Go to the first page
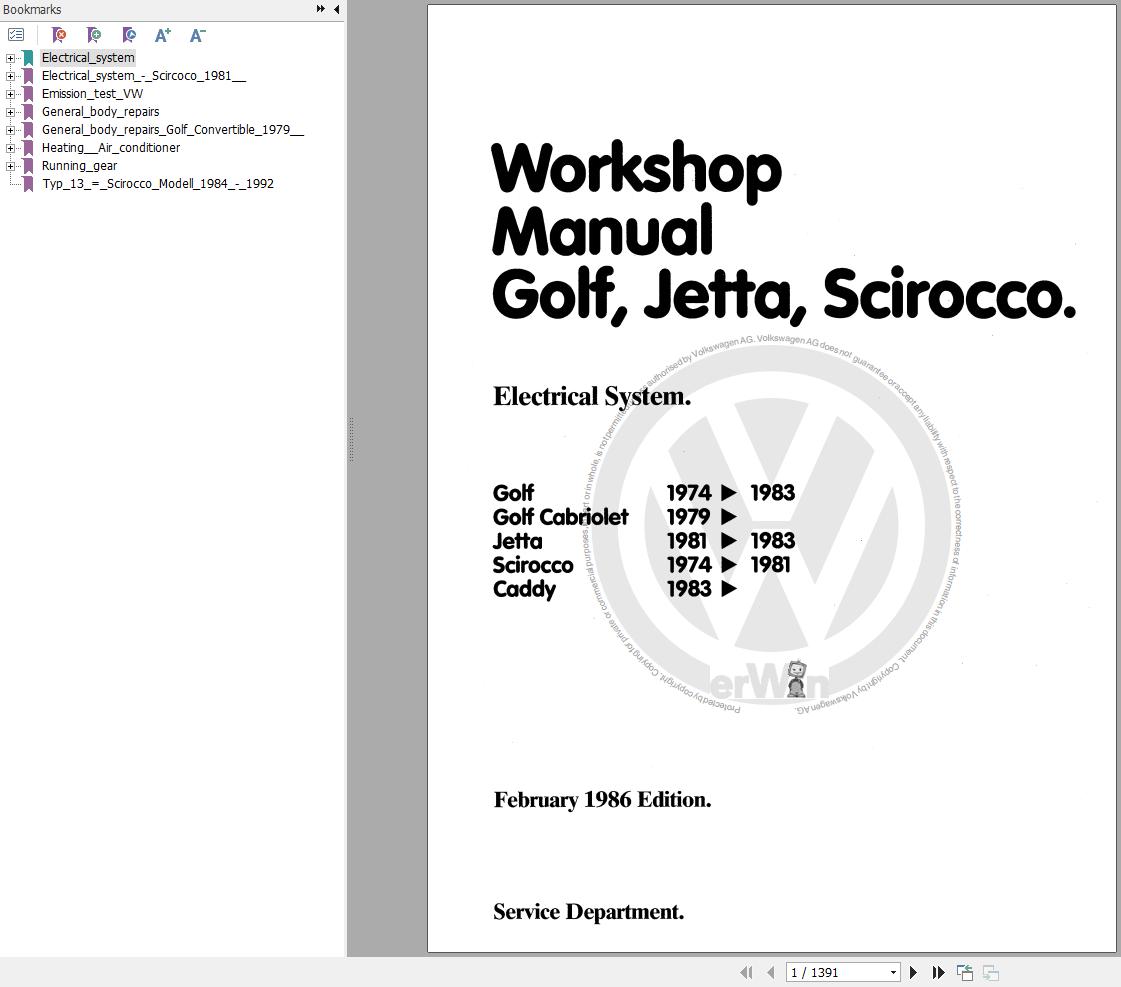The width and height of the screenshot is (1121, 987). coord(746,972)
